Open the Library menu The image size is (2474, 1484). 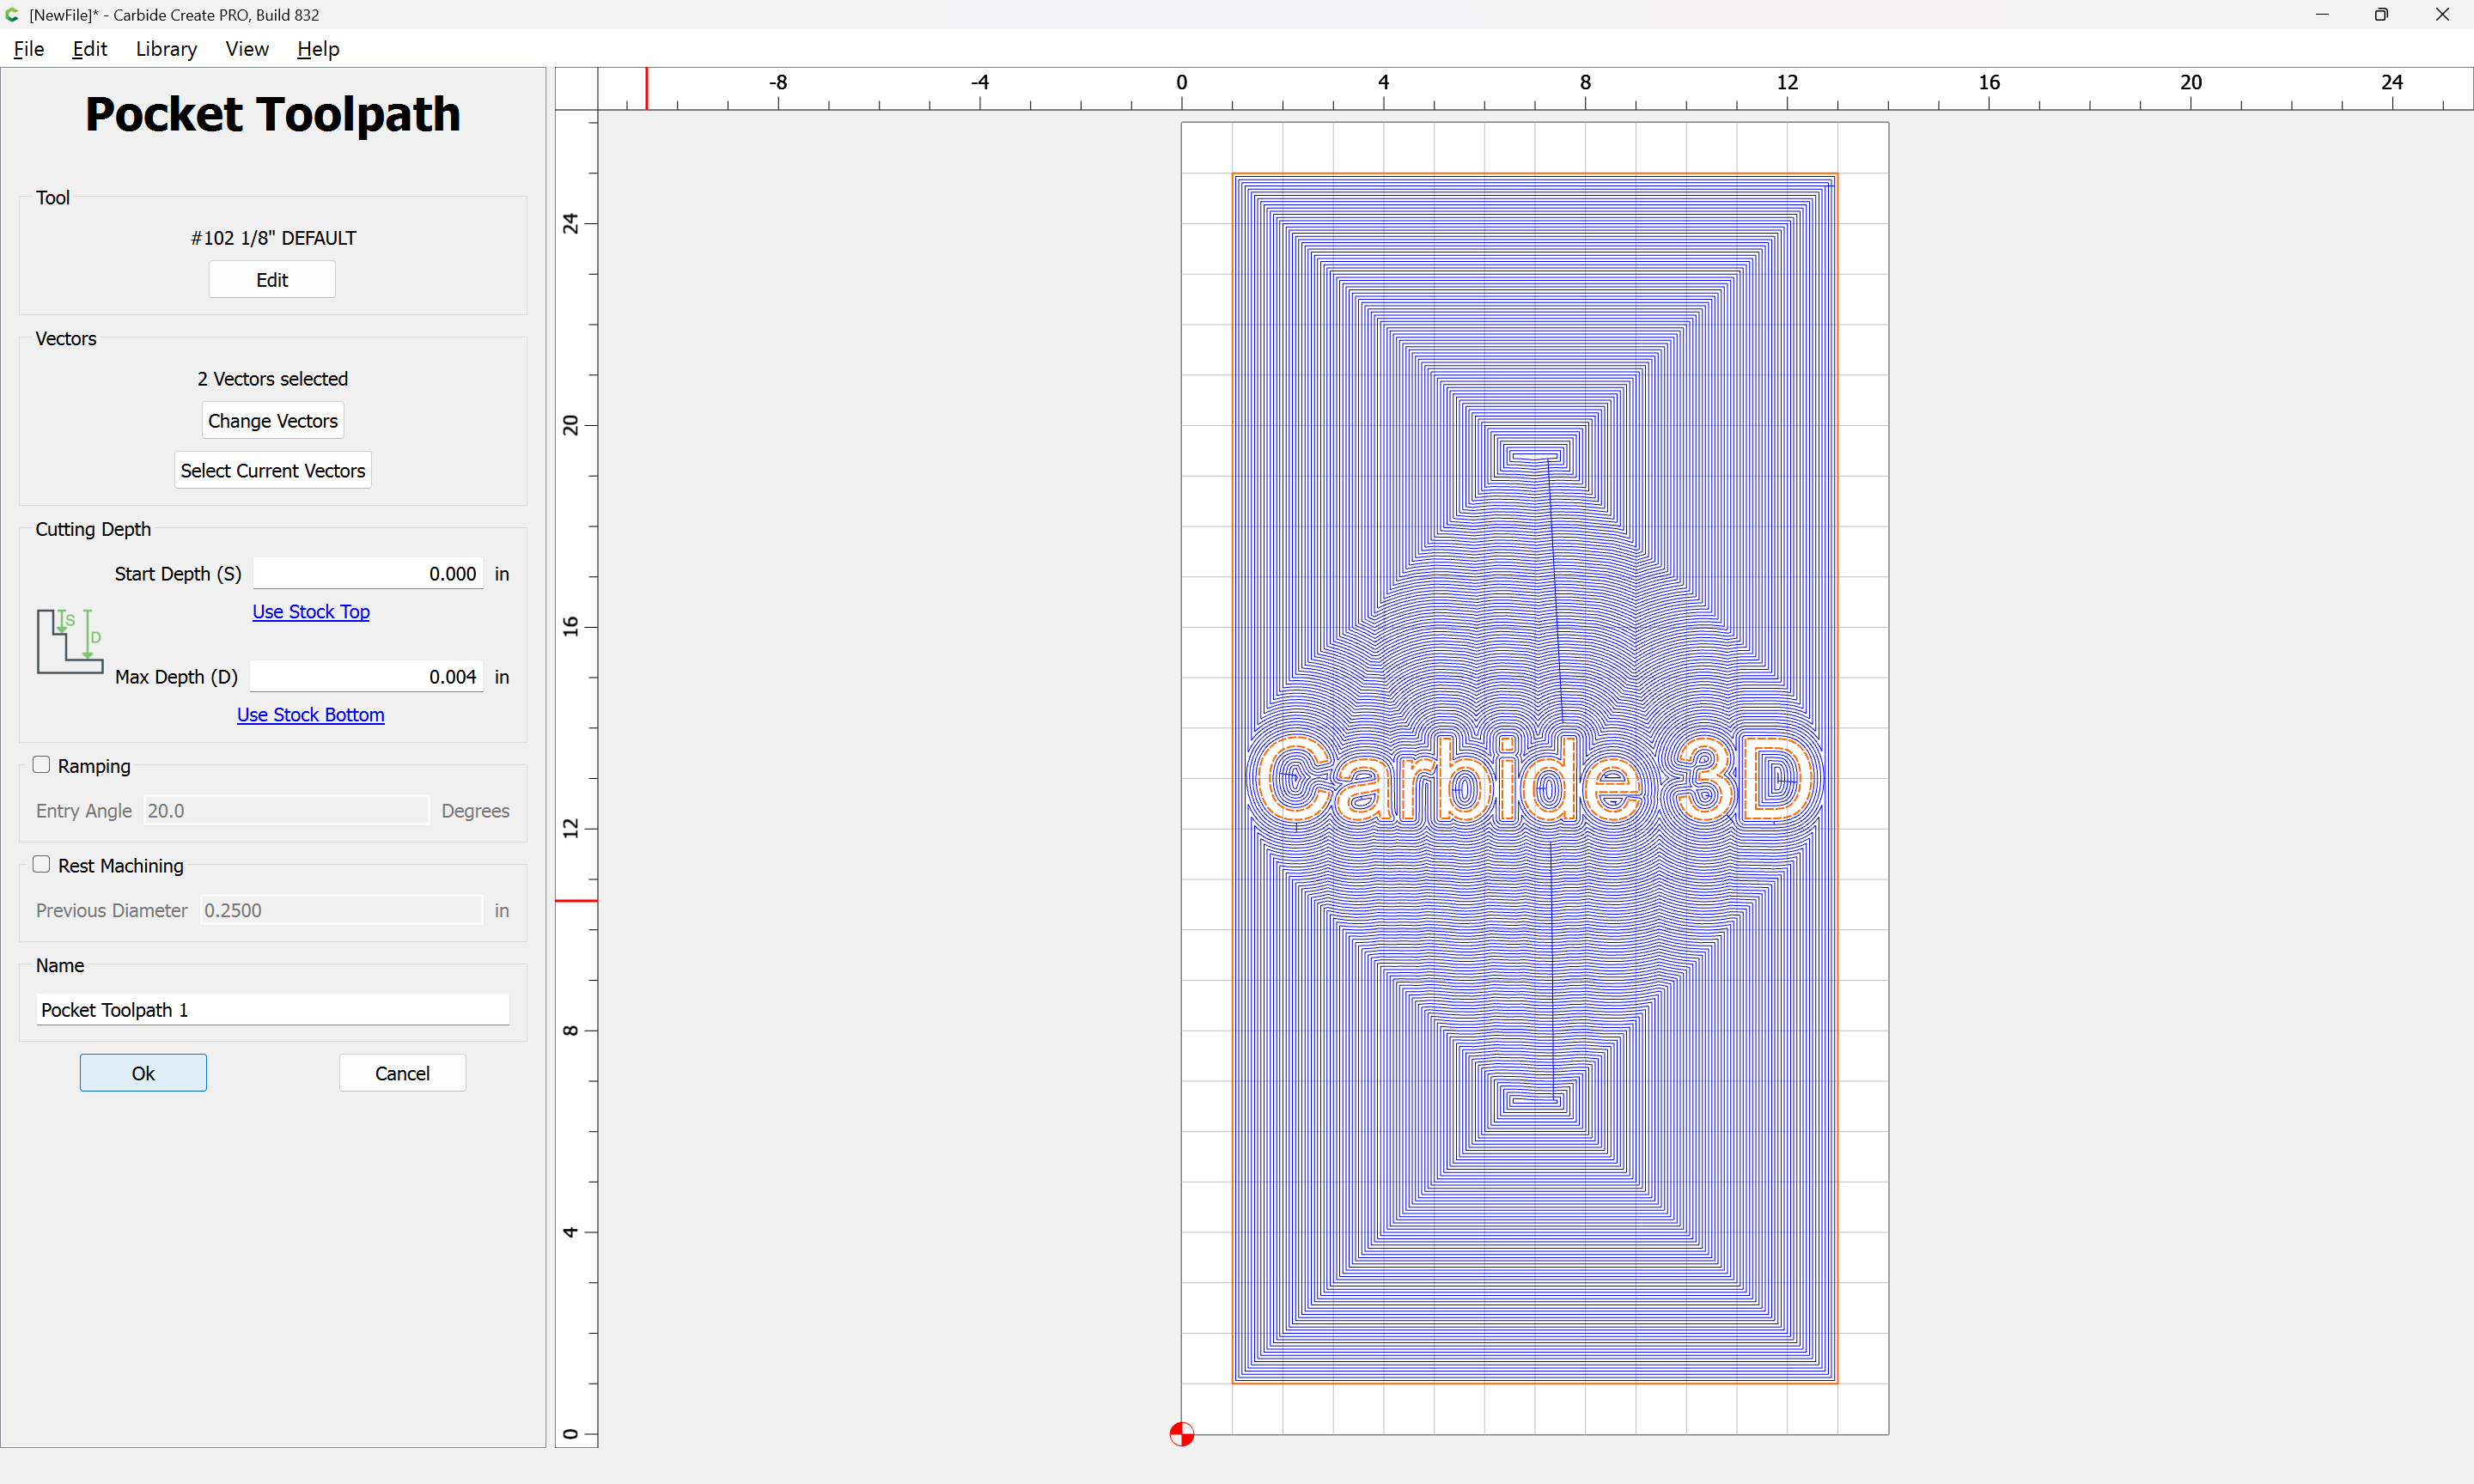(166, 49)
